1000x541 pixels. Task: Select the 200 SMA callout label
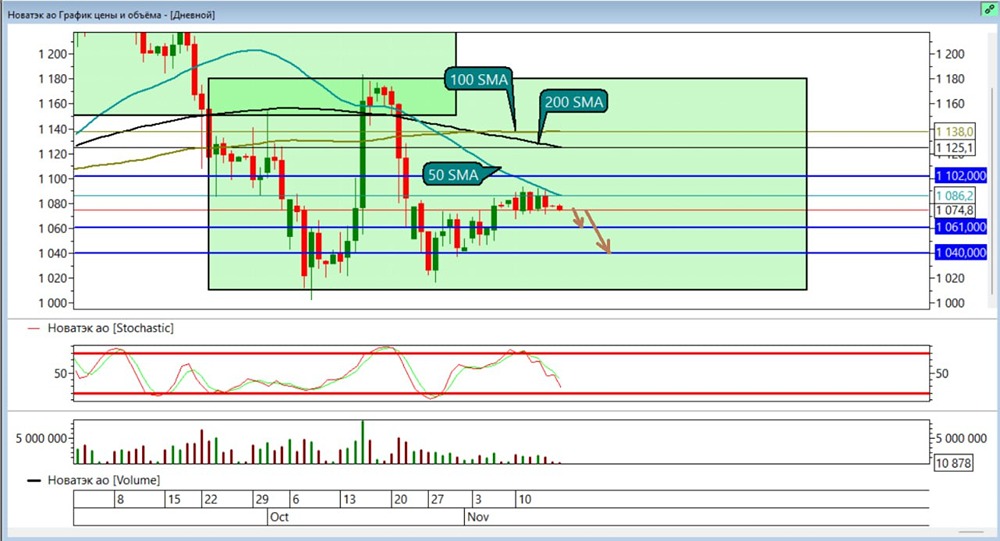click(x=573, y=102)
